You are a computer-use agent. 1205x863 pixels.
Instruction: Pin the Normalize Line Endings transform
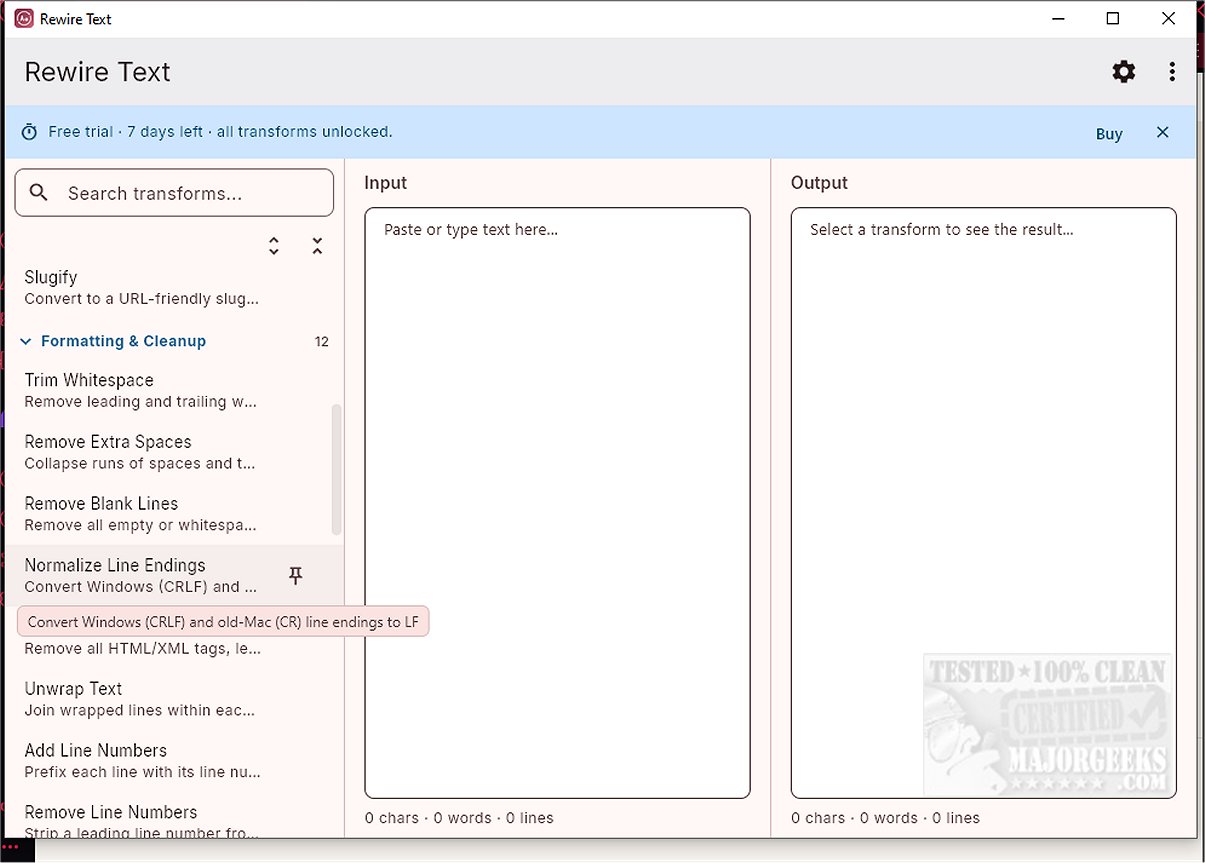295,575
